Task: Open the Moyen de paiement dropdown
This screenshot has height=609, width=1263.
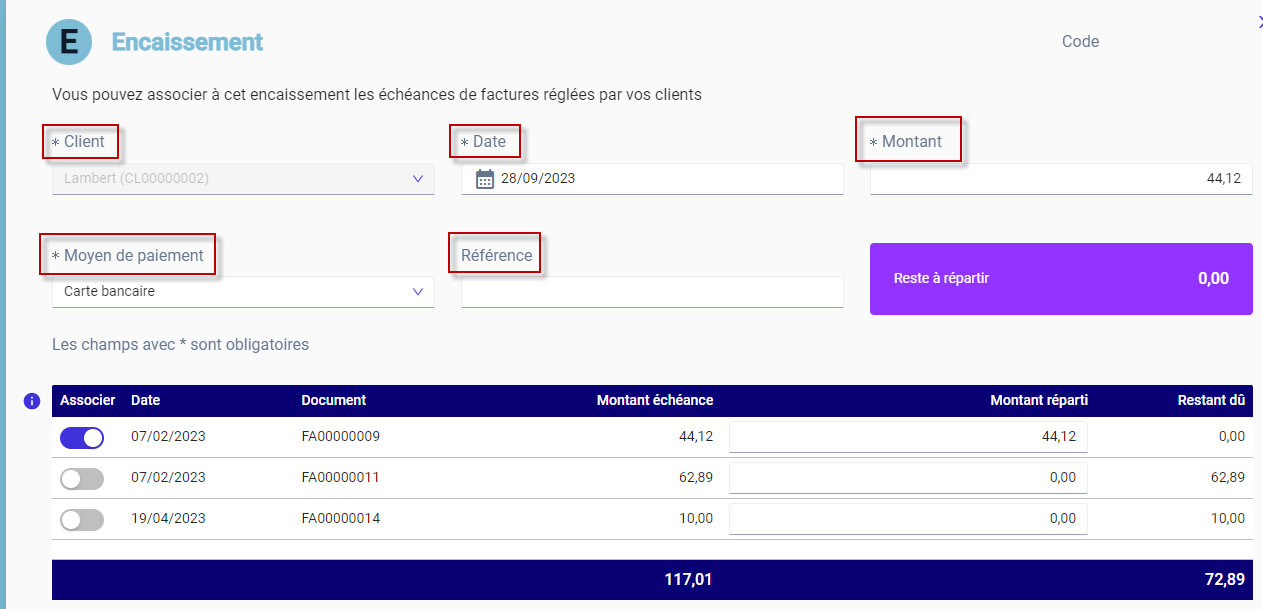Action: coord(243,292)
